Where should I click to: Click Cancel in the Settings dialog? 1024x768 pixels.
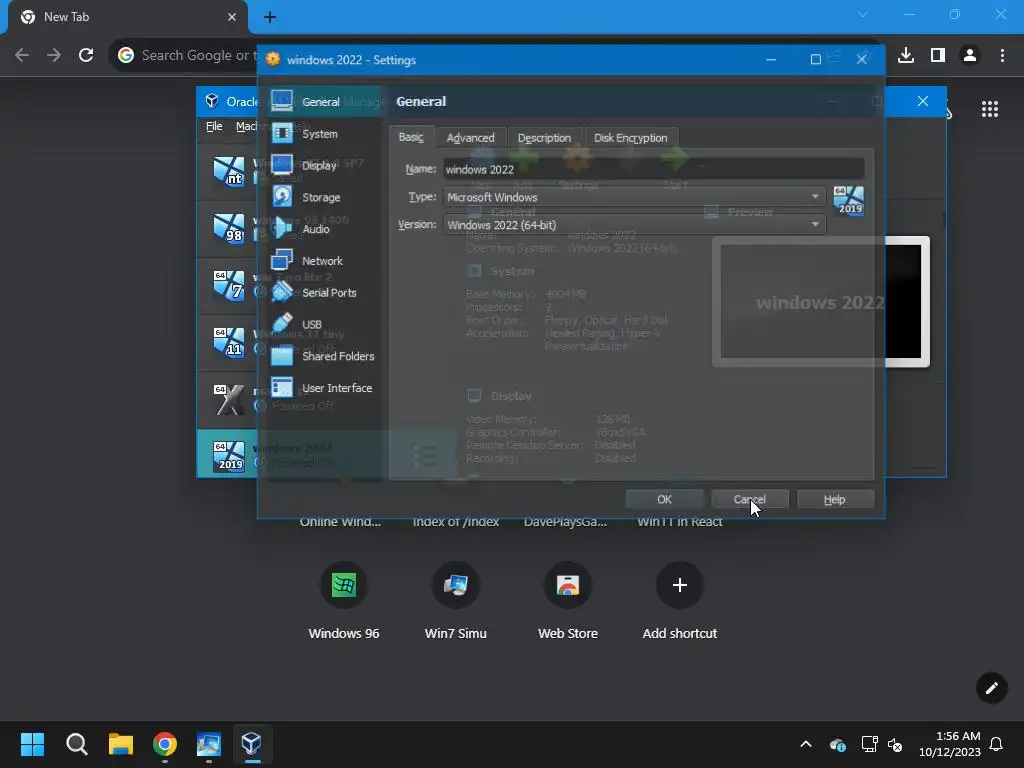(750, 499)
